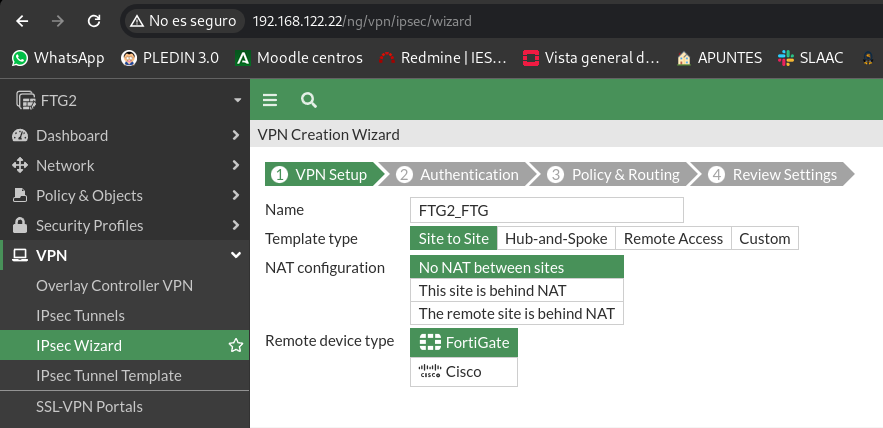
Task: Choose Cisco as remote device type
Action: click(463, 372)
